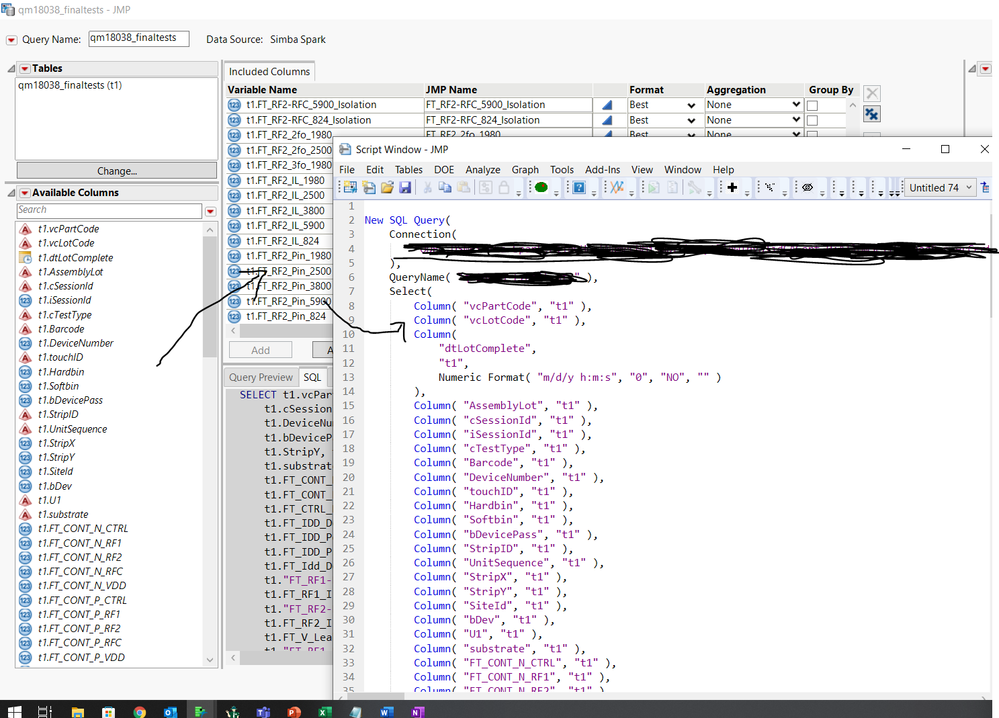Collapse the Tables panel disclosure triangle
The image size is (999, 718).
(x=11, y=69)
